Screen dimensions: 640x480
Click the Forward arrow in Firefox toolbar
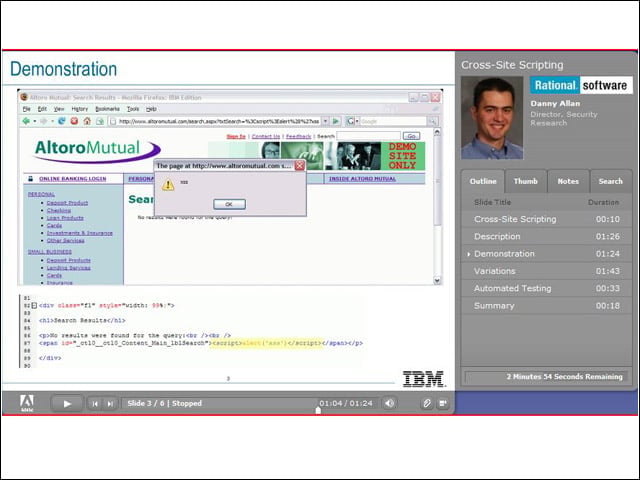43,121
